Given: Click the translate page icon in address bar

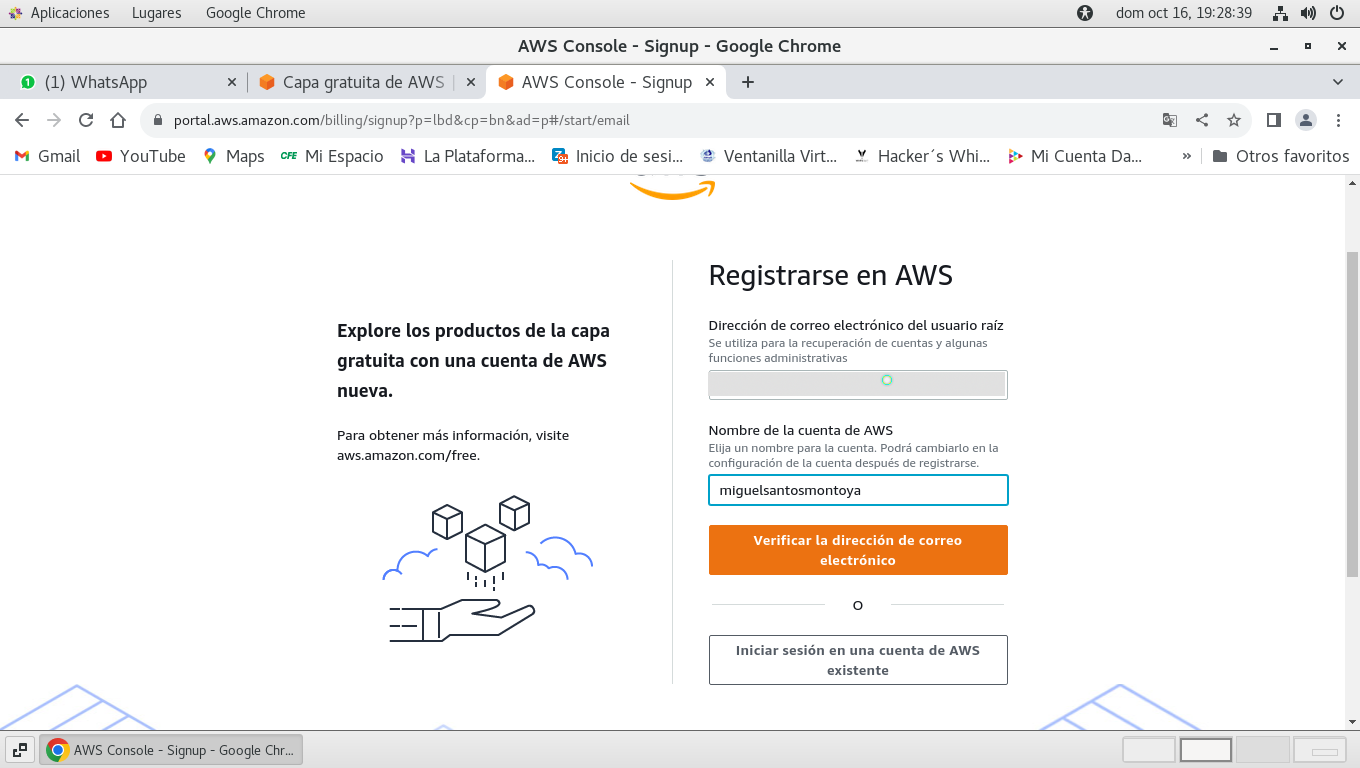Looking at the screenshot, I should pos(1170,120).
